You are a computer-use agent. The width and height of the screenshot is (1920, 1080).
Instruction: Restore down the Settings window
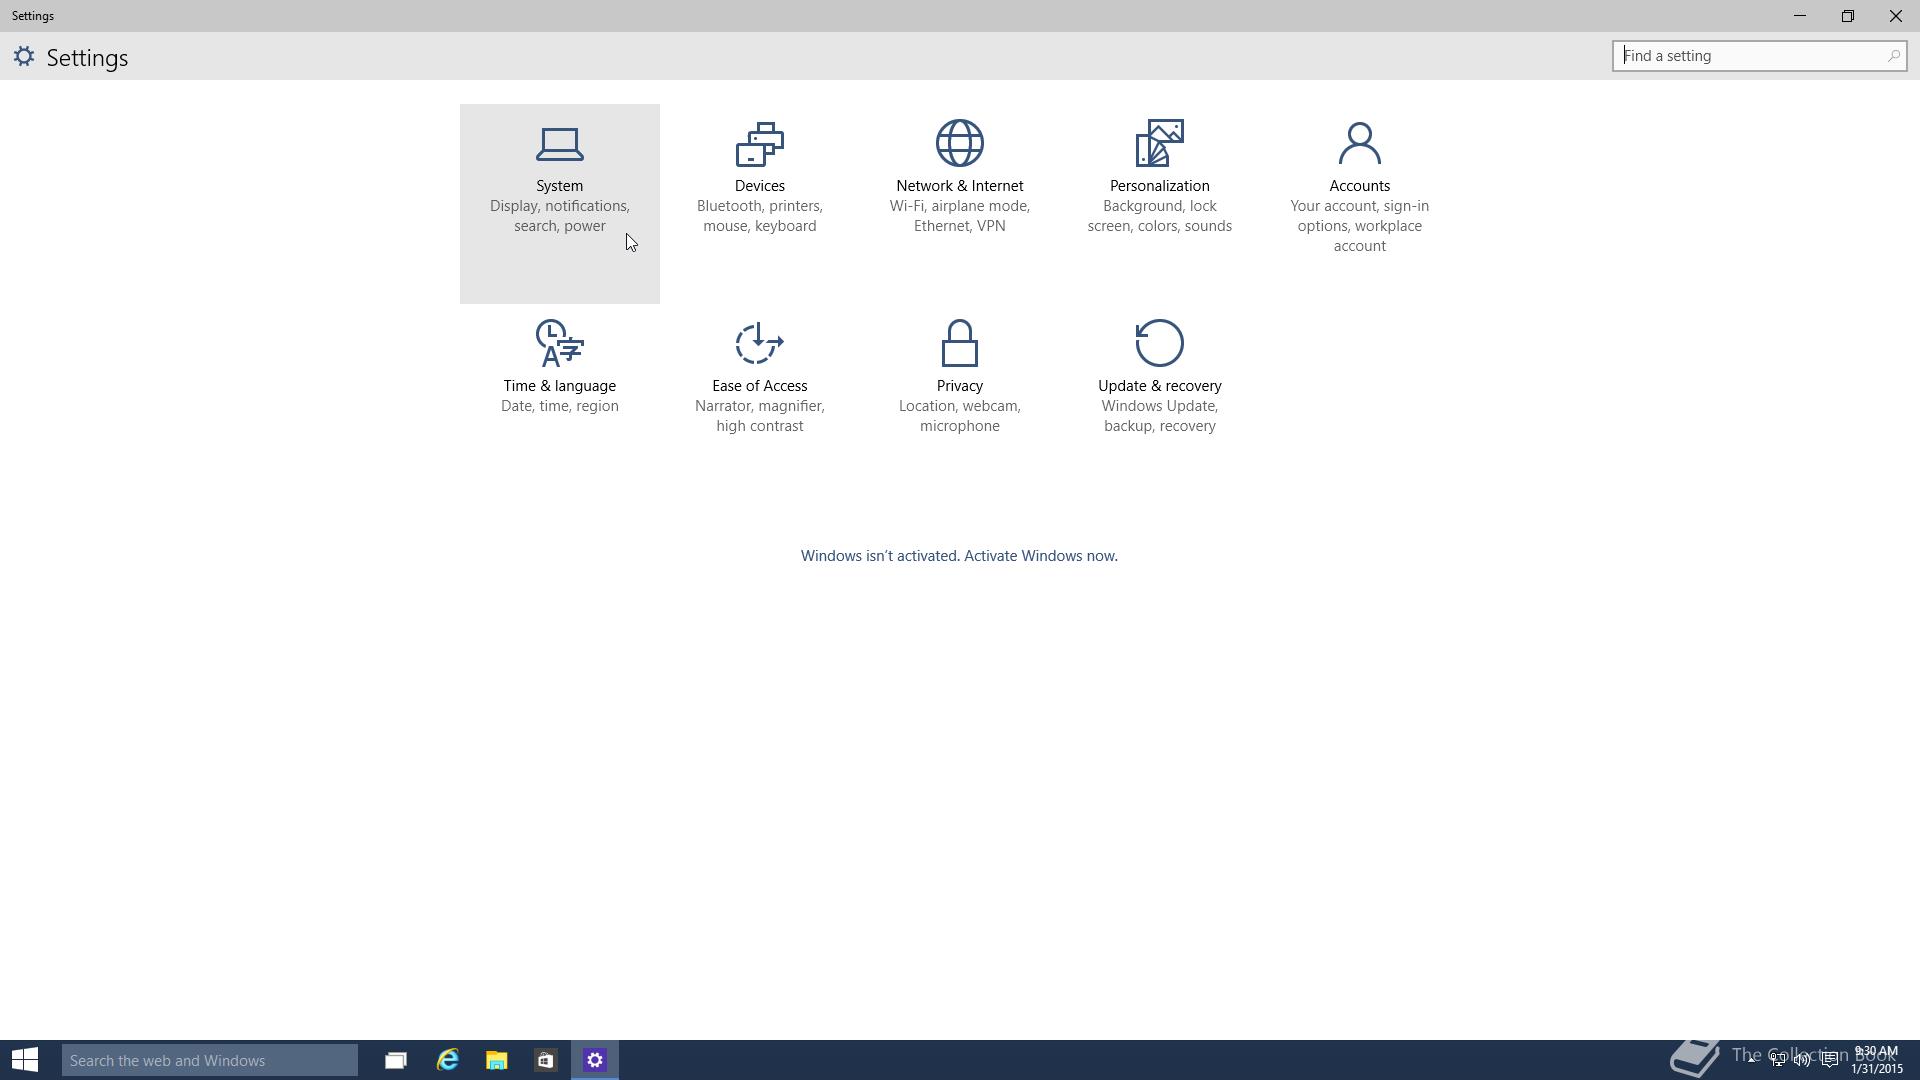point(1848,16)
